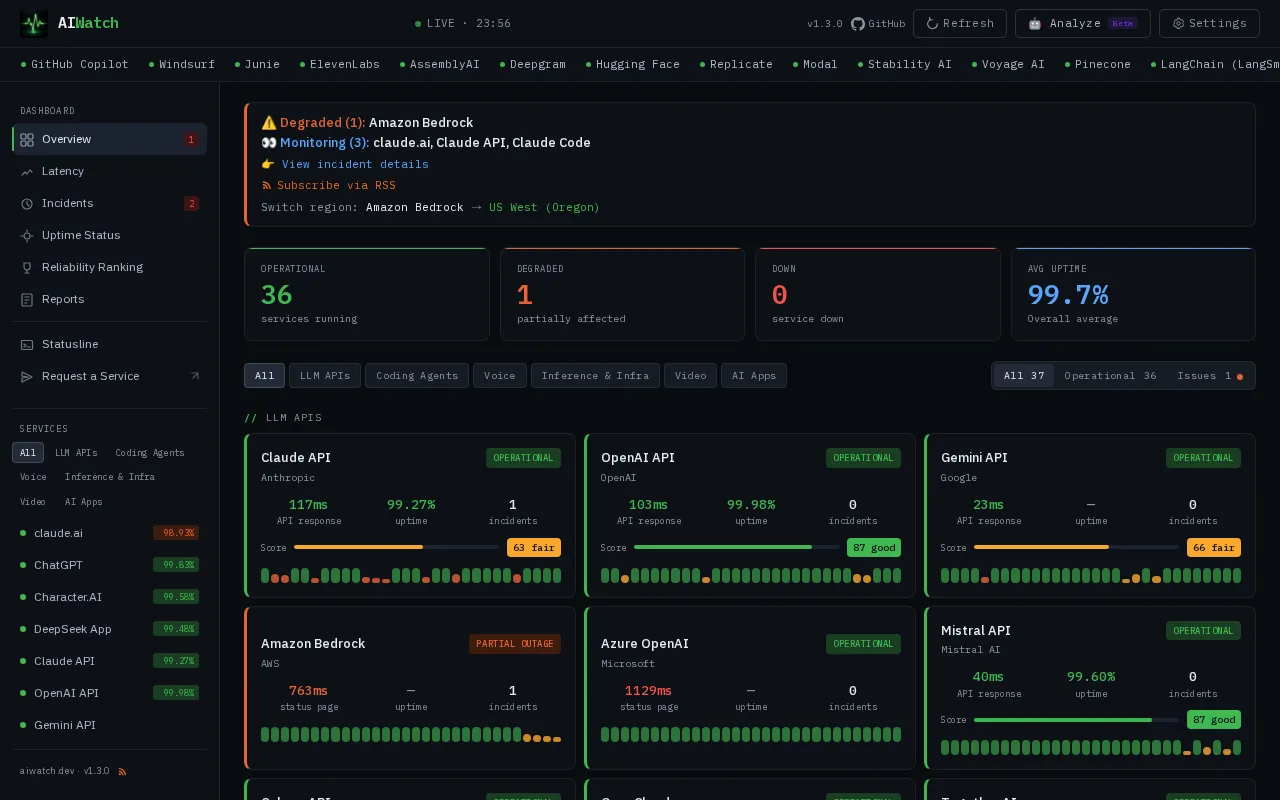
Task: Click the Avg Uptime 99.7% card
Action: click(1133, 294)
